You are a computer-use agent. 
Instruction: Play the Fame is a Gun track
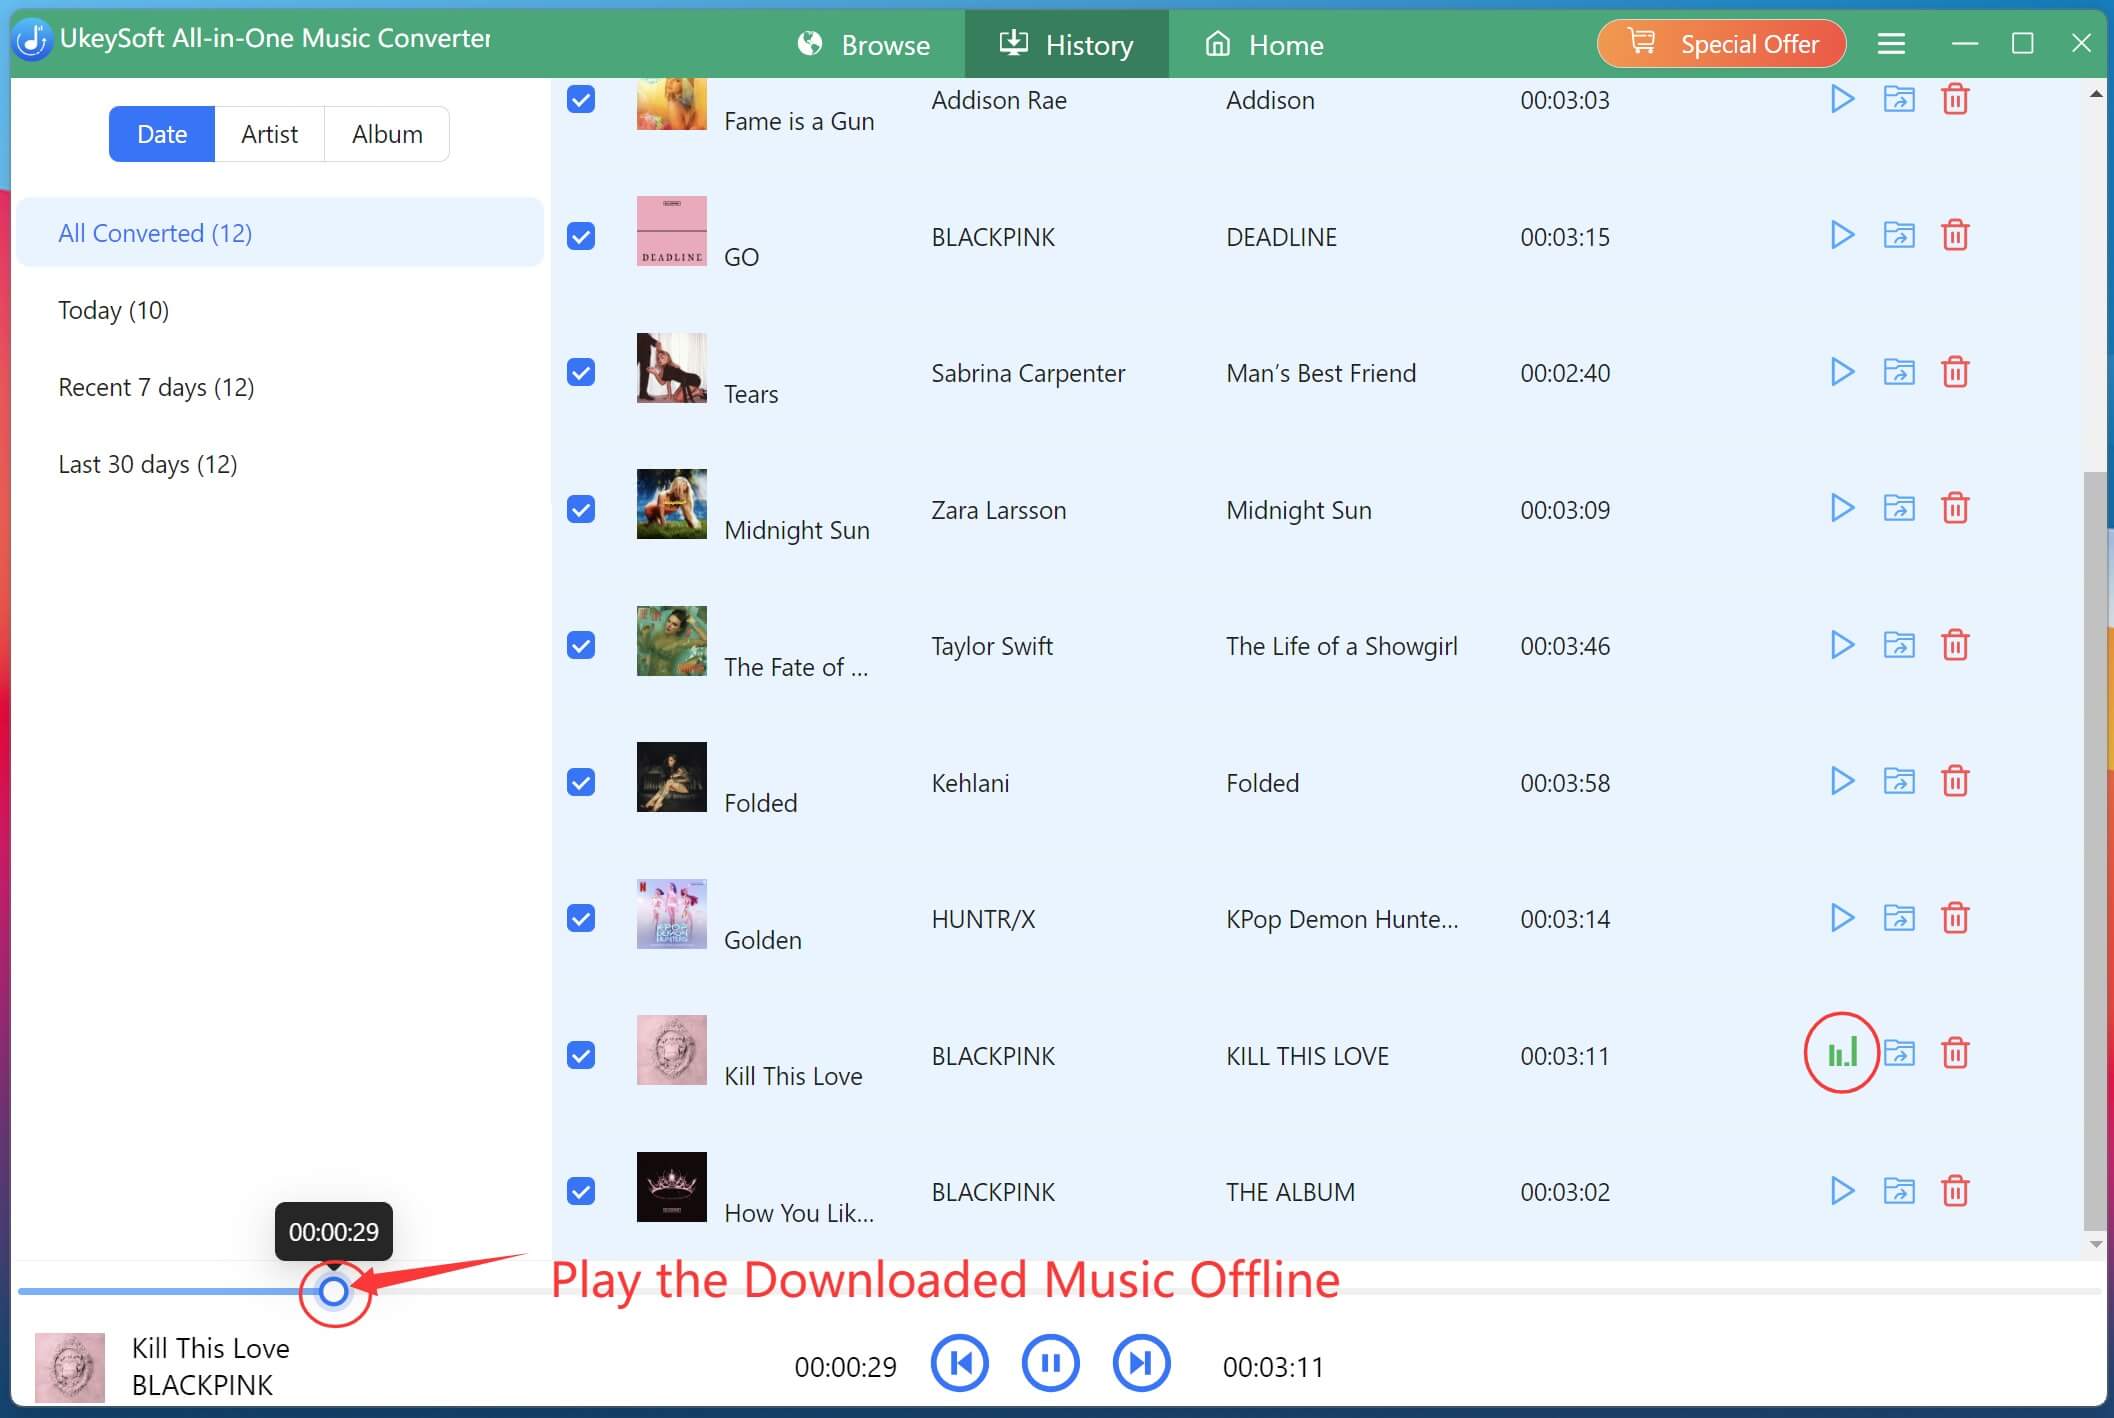click(x=1842, y=99)
